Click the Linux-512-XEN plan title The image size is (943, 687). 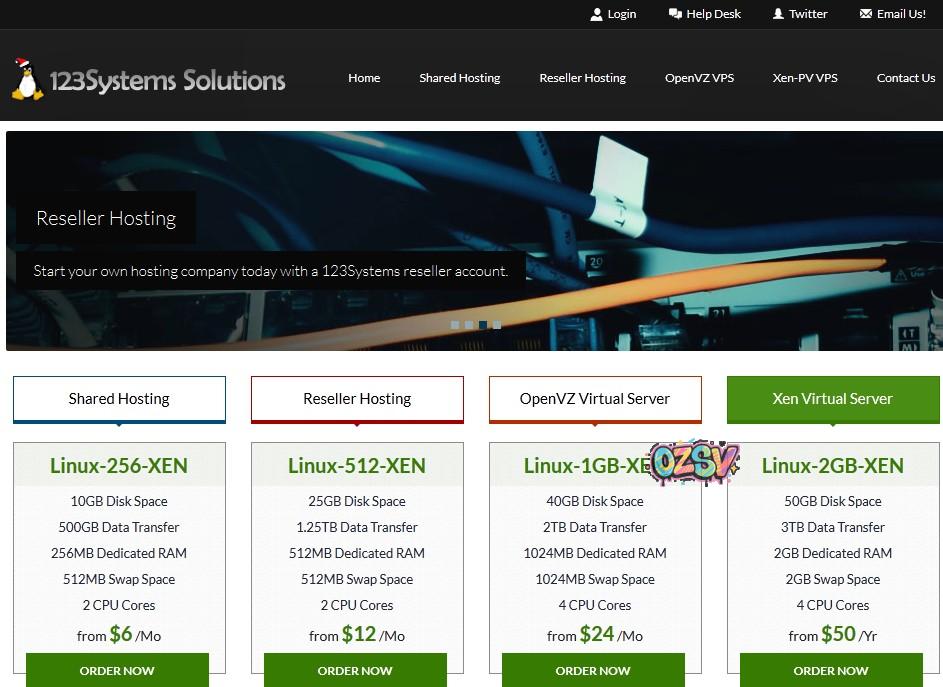(357, 466)
